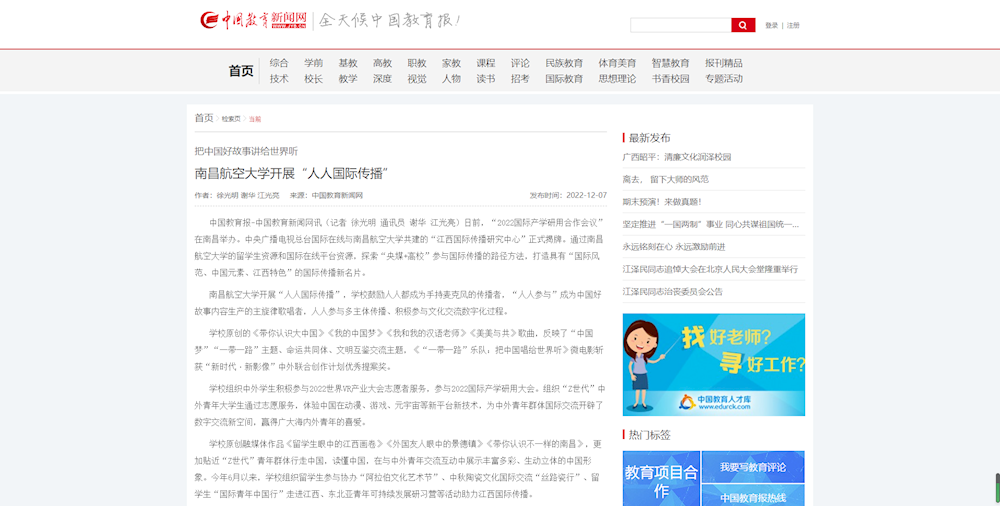Go to 首页 in the main navigation
The height and width of the screenshot is (506, 1000).
click(241, 71)
